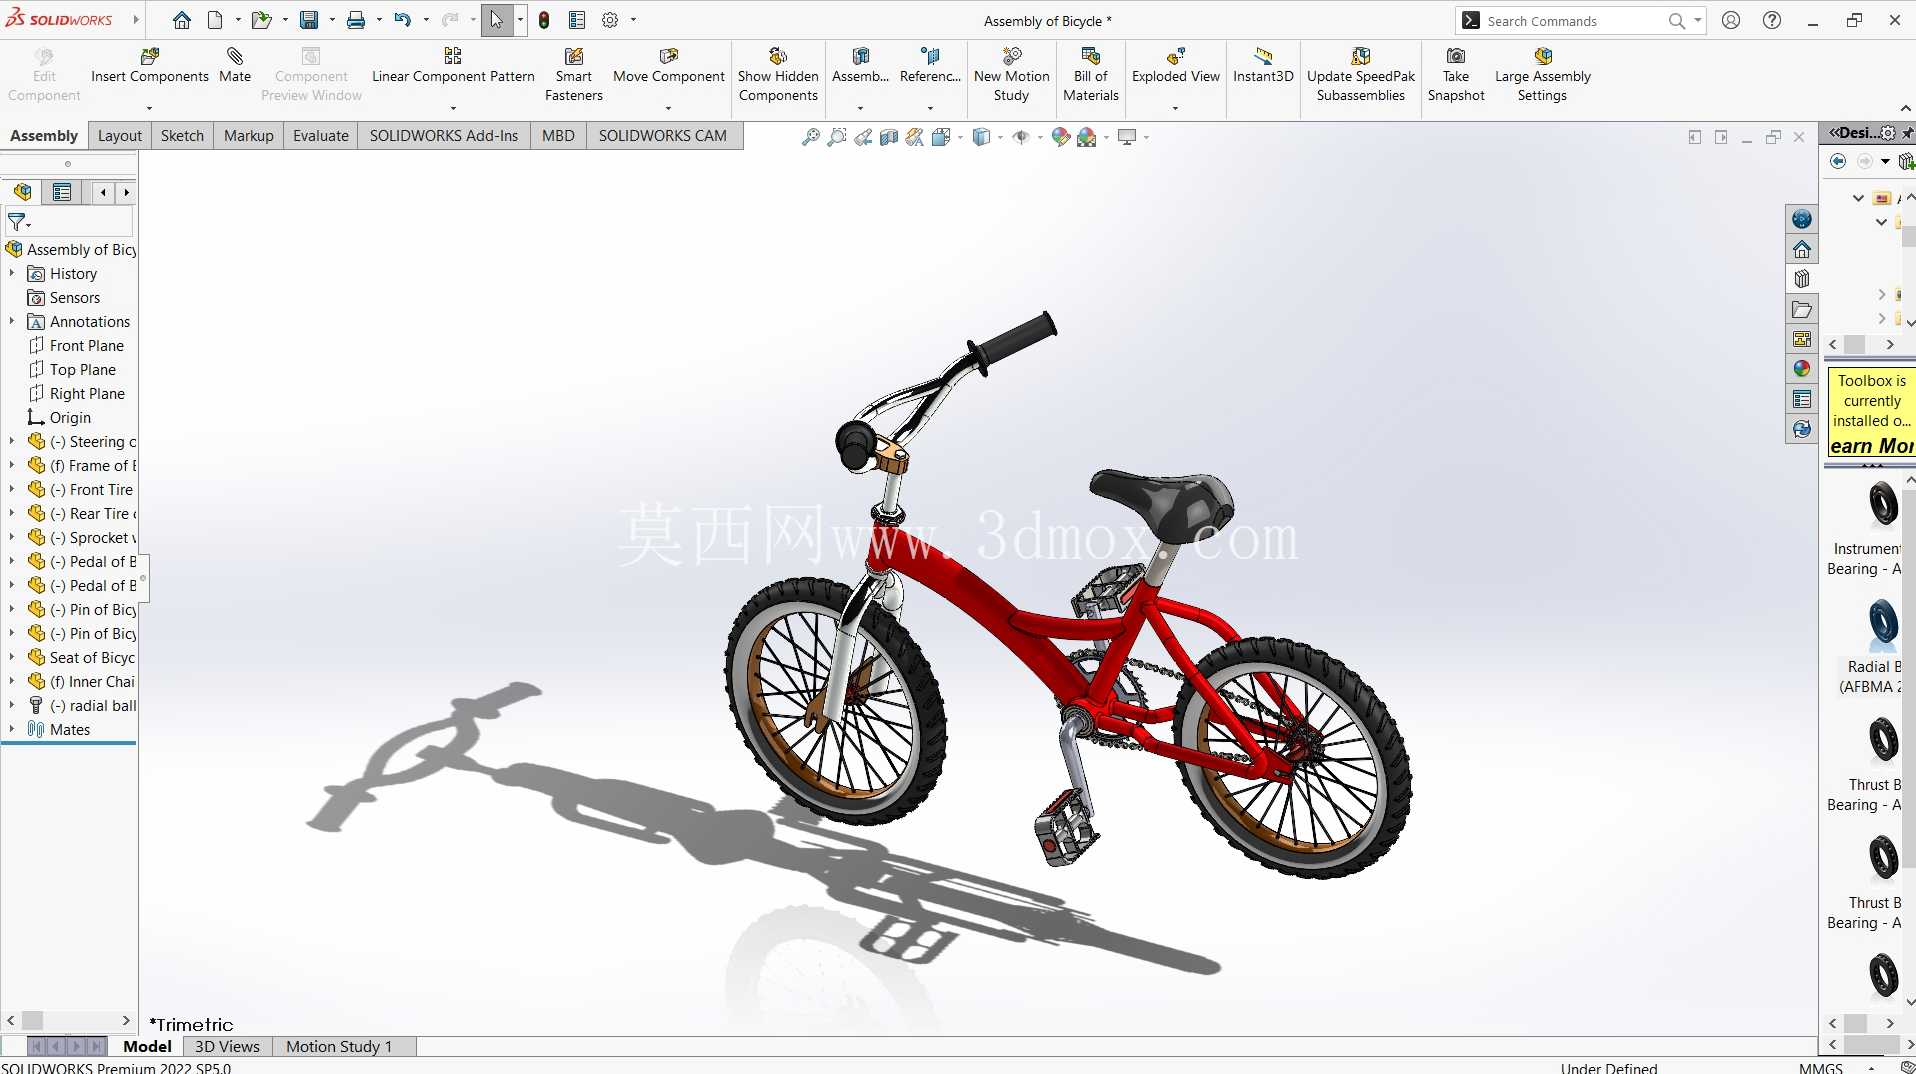Viewport: 1916px width, 1074px height.
Task: Open Exploded View dropdown arrow
Action: coord(1175,108)
